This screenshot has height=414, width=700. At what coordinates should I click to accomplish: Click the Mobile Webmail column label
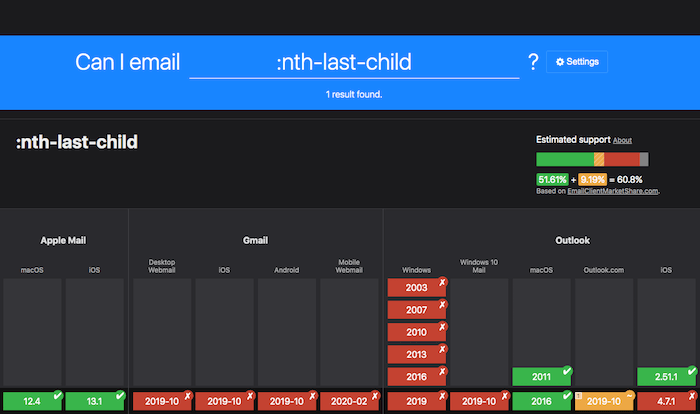349,266
